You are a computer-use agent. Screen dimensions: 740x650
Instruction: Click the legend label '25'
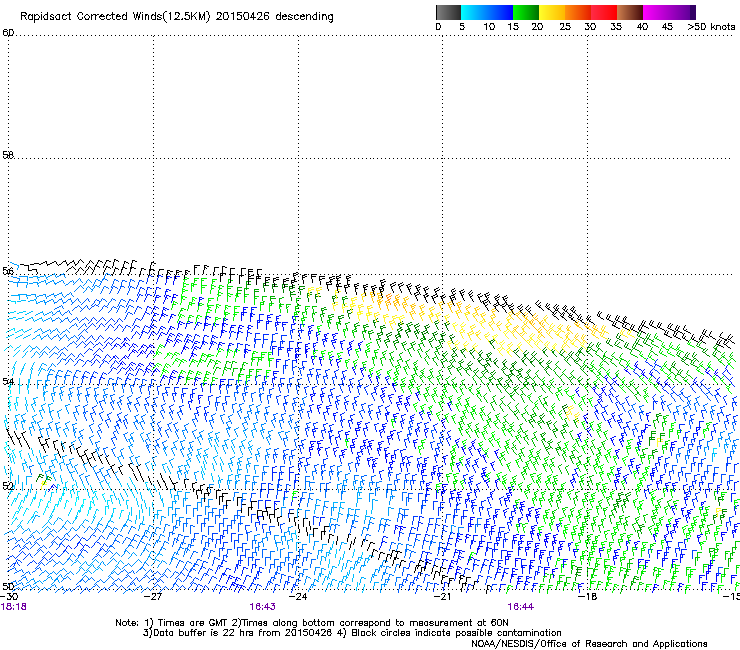tap(565, 27)
